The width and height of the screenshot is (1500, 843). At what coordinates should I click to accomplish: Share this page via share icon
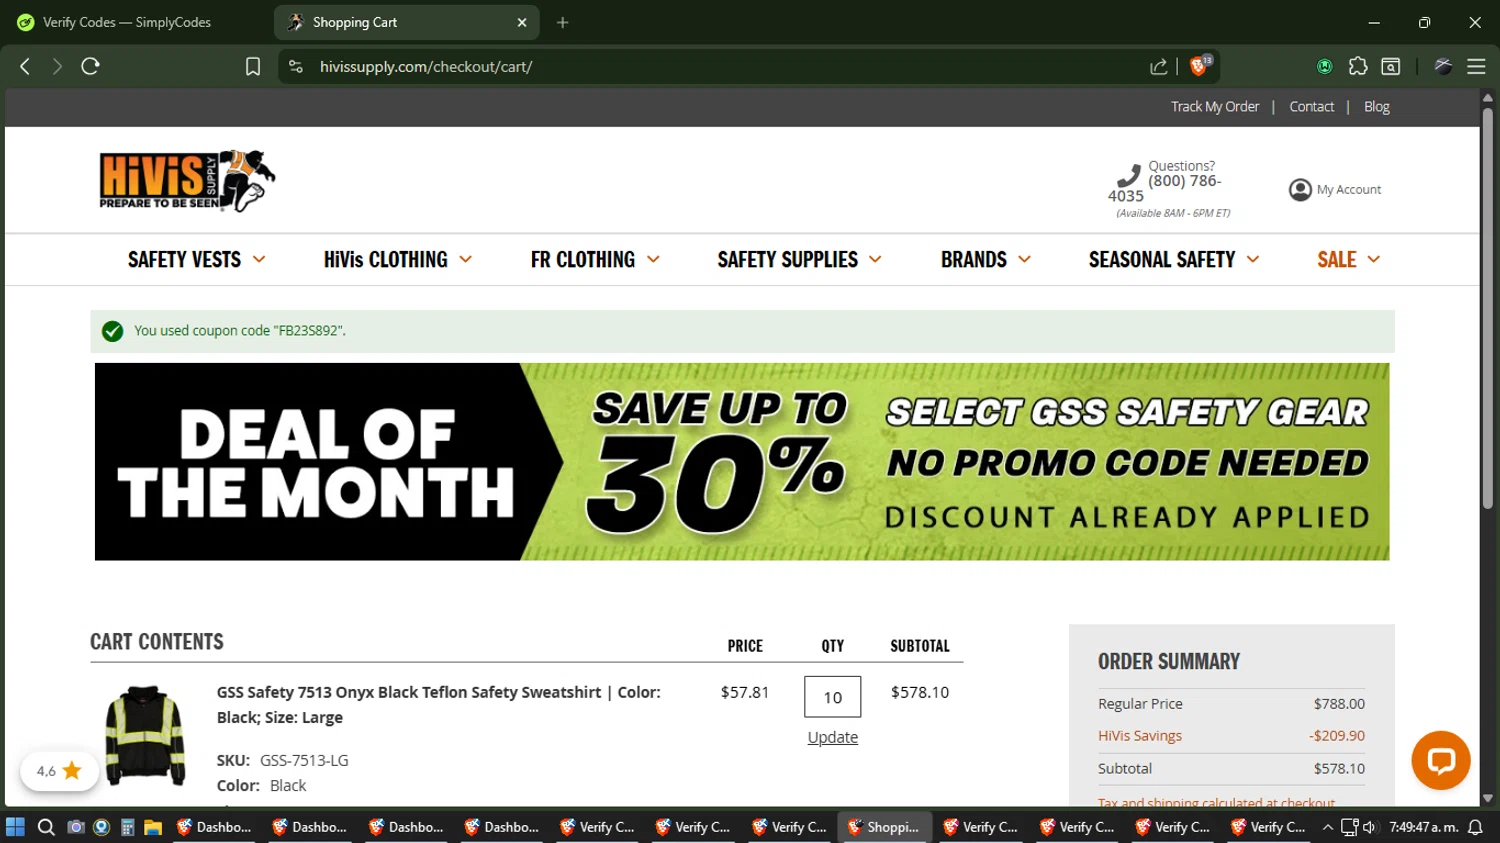(x=1159, y=67)
